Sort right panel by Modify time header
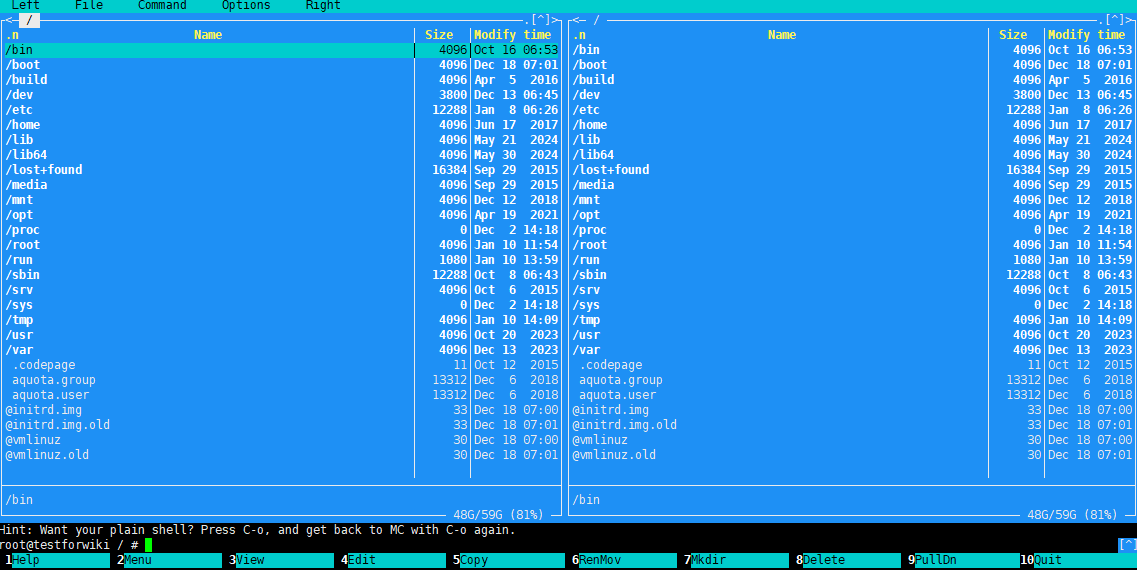 (1086, 35)
